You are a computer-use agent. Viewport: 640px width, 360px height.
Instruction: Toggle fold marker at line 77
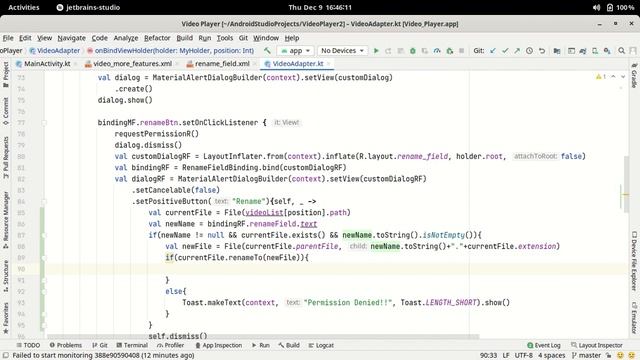(x=44, y=122)
